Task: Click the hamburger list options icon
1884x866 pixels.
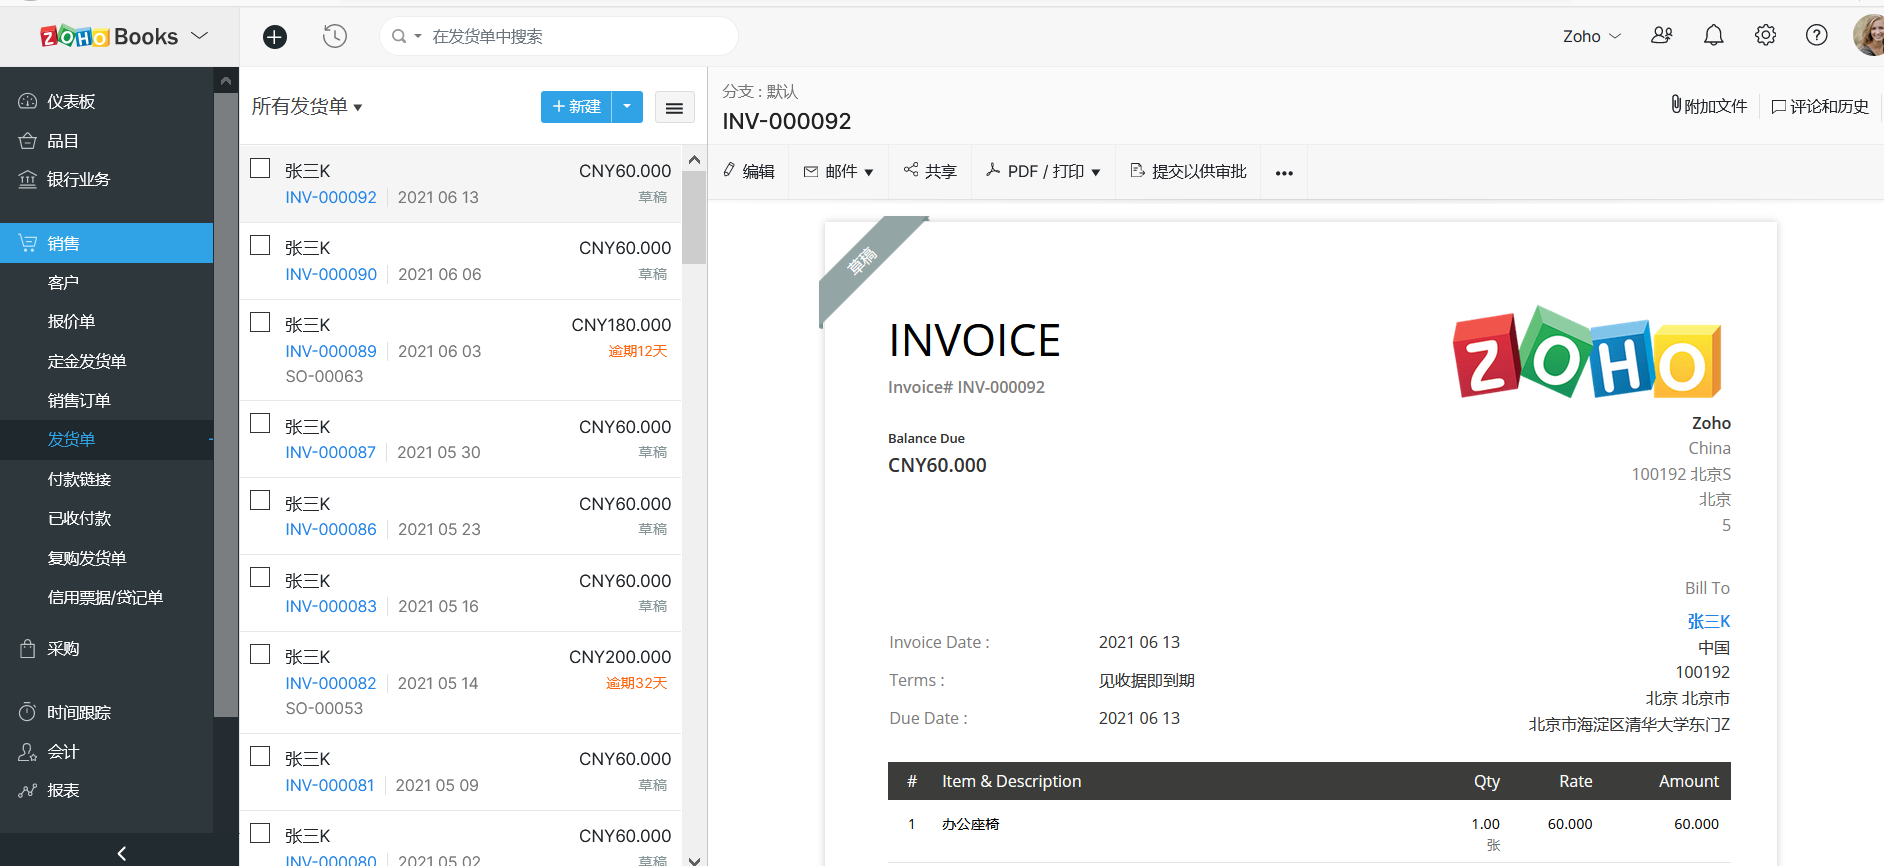Action: click(674, 108)
